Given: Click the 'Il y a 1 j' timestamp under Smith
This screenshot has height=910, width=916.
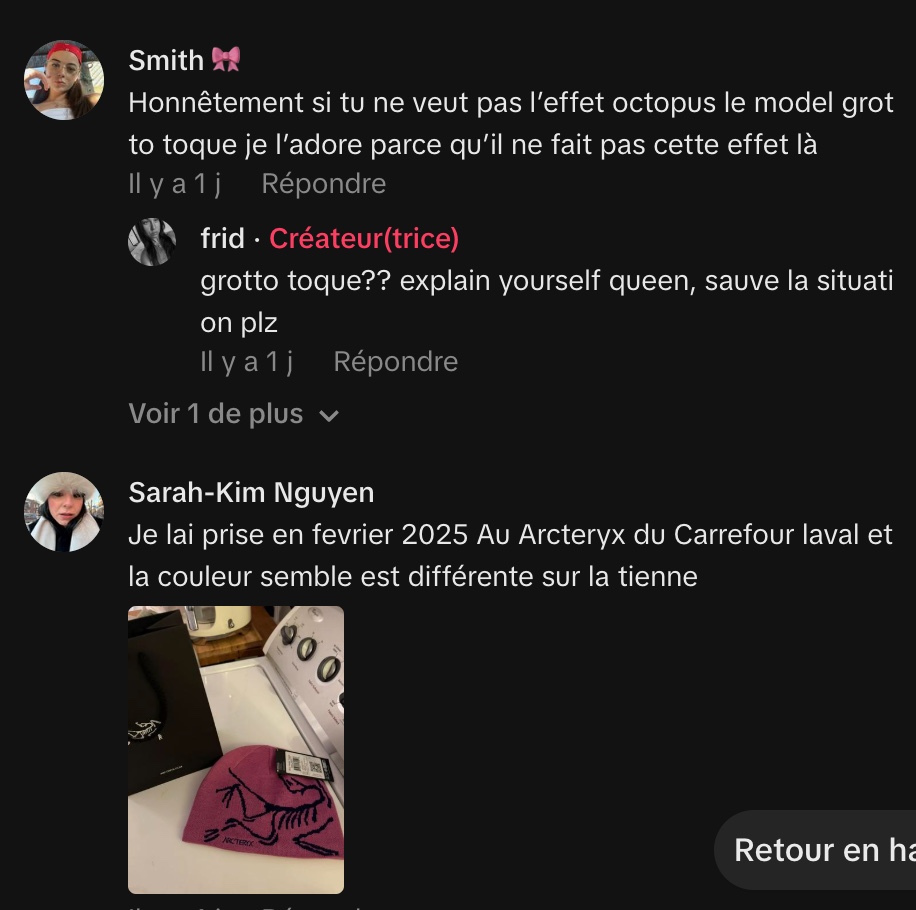Looking at the screenshot, I should [x=175, y=184].
